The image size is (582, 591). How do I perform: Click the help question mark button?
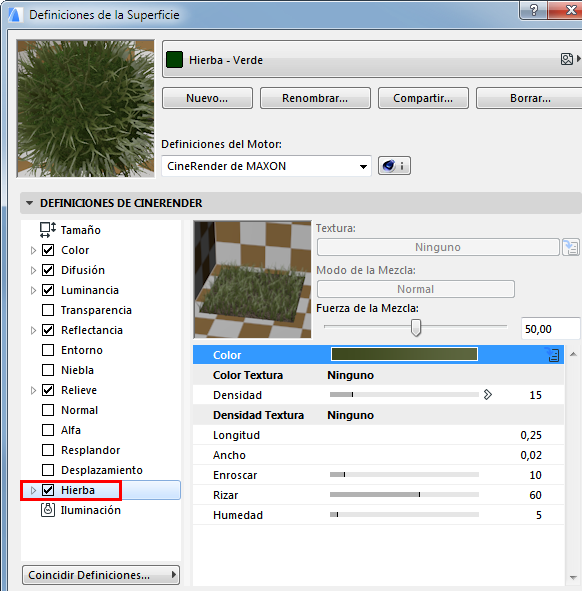click(533, 9)
